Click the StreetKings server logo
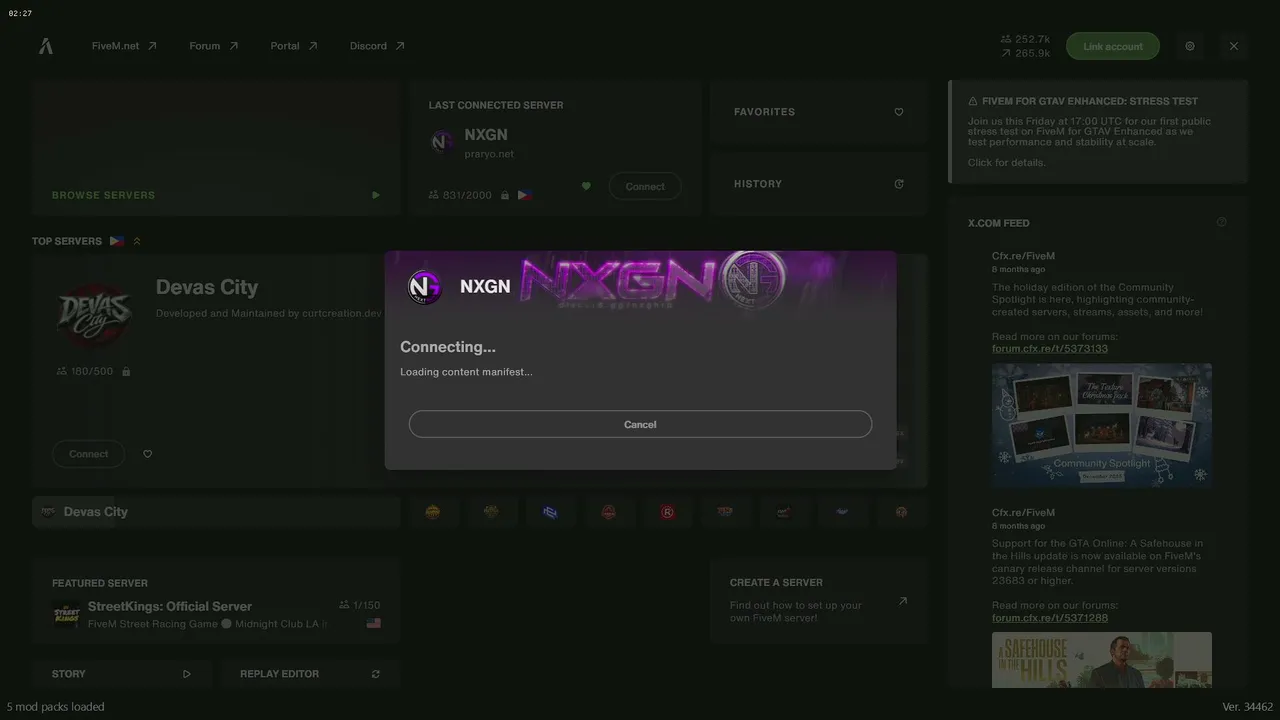The image size is (1280, 720). tap(66, 615)
